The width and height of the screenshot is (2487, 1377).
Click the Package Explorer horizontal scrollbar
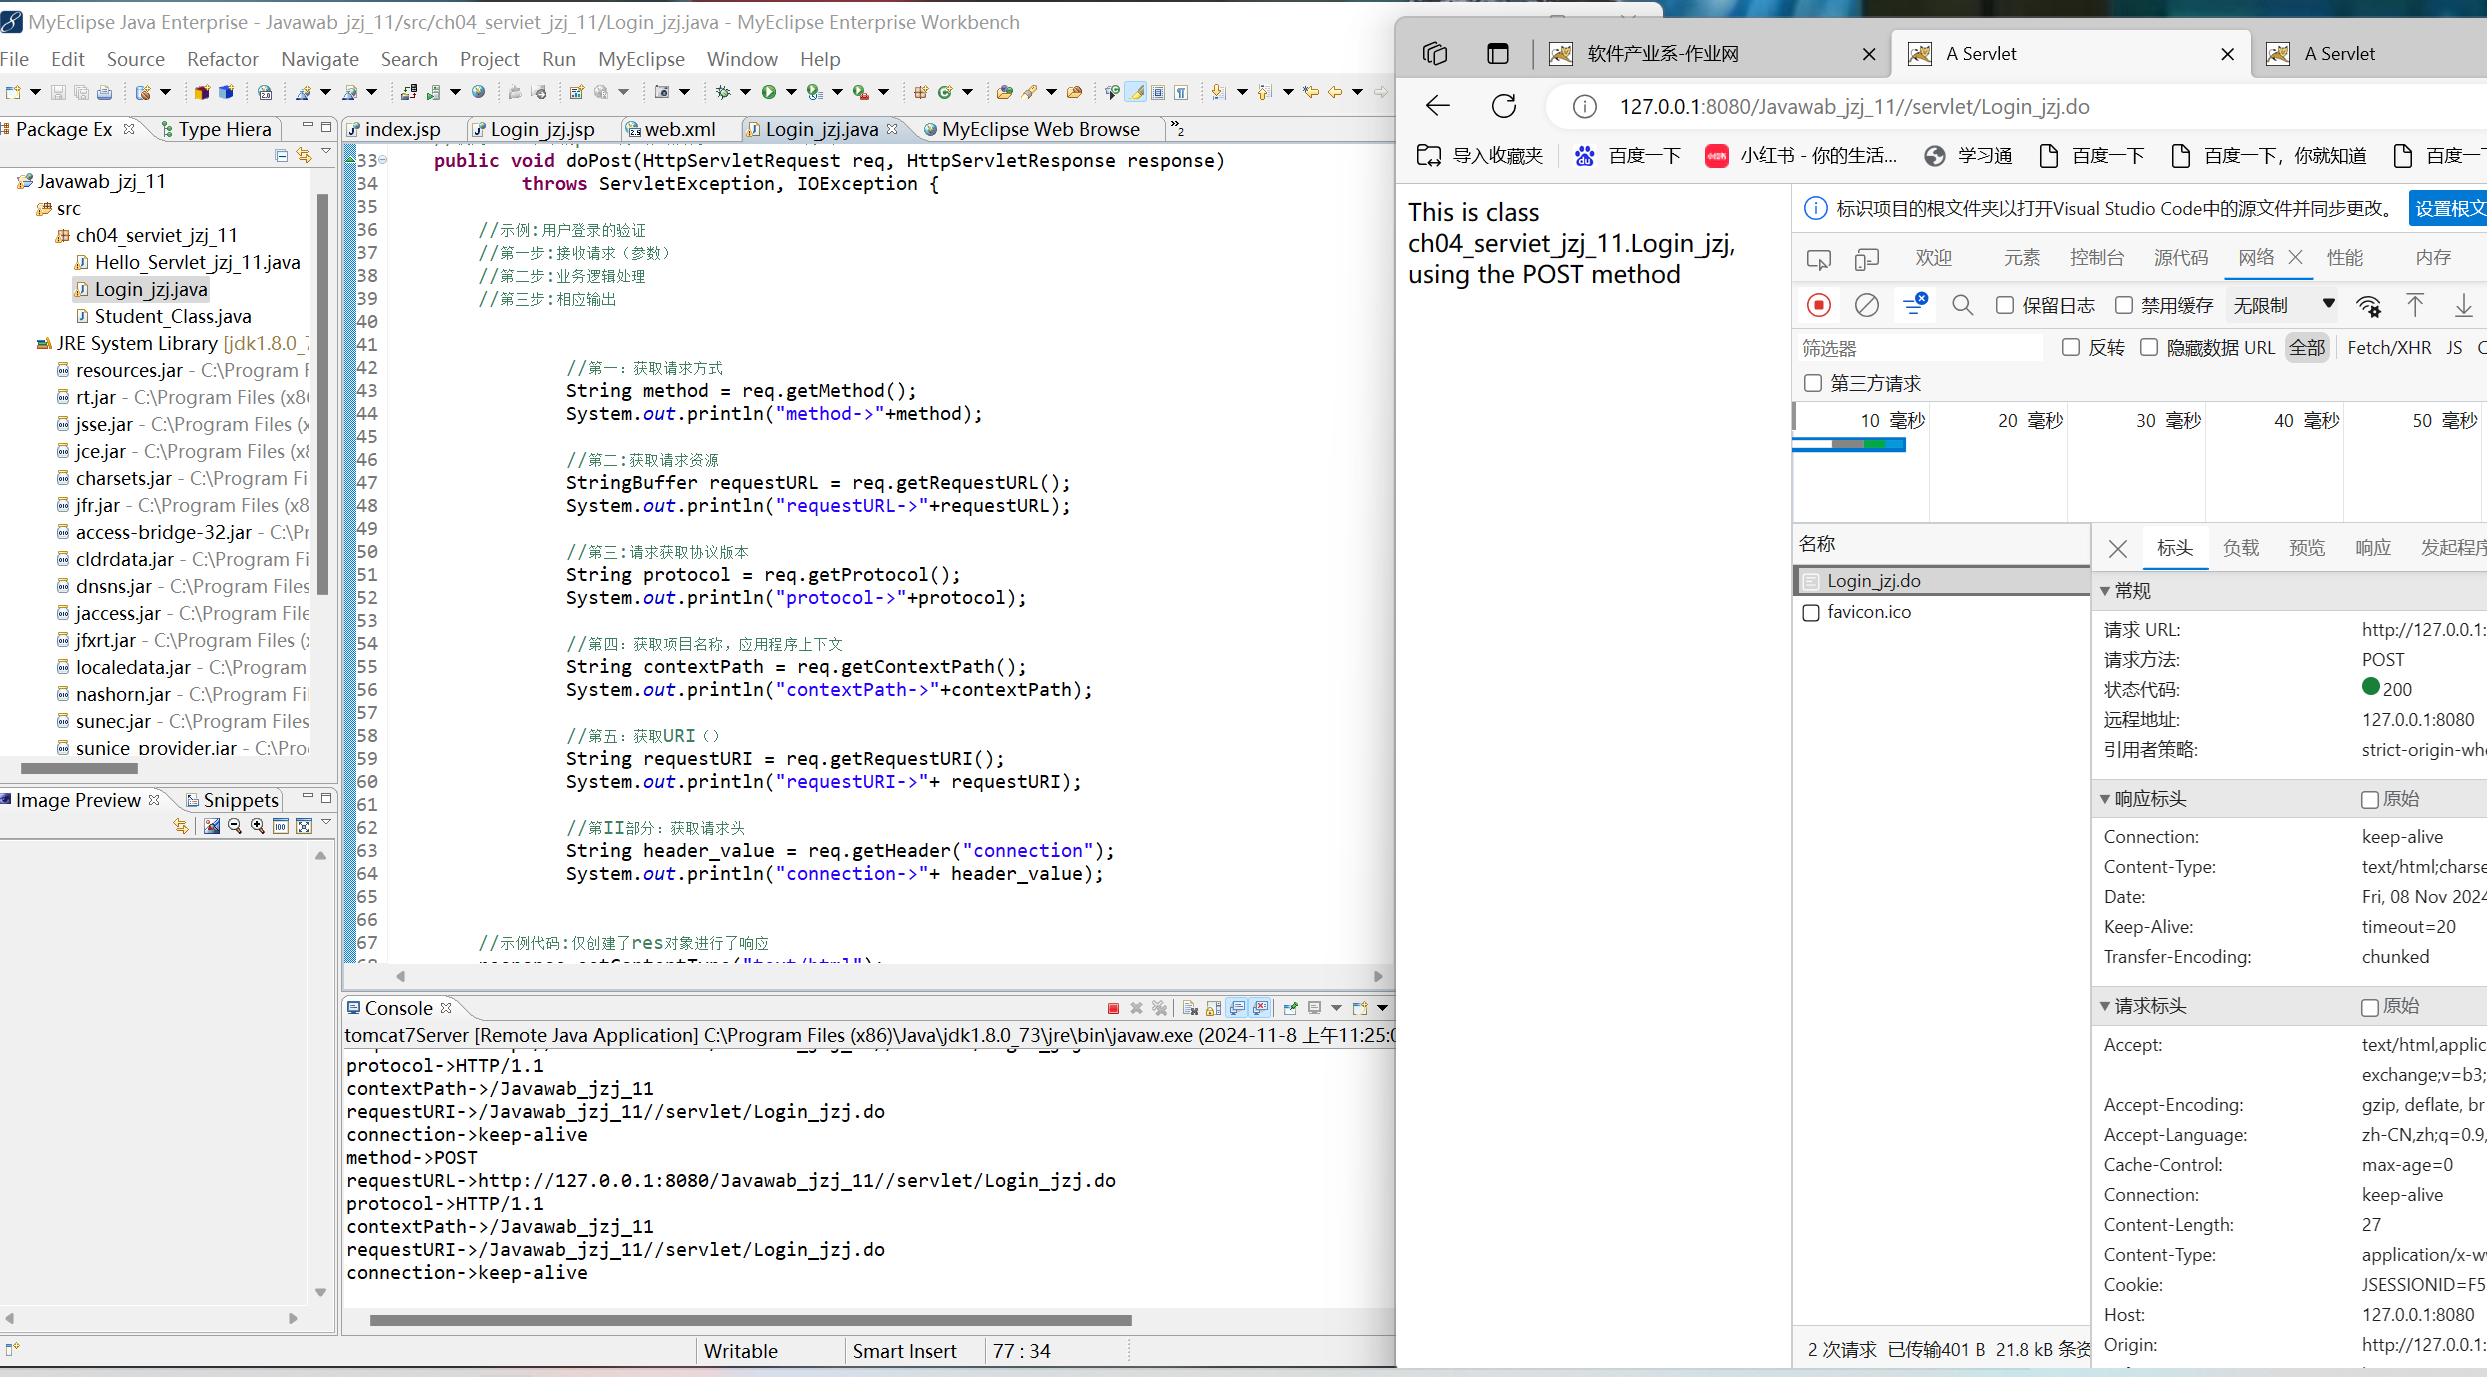(79, 769)
